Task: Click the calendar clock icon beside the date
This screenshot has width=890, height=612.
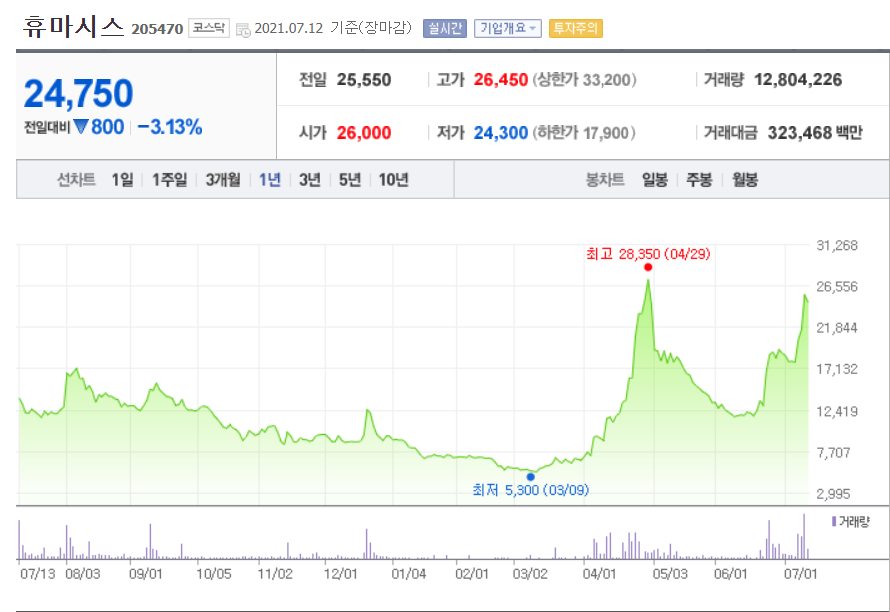Action: (x=243, y=30)
